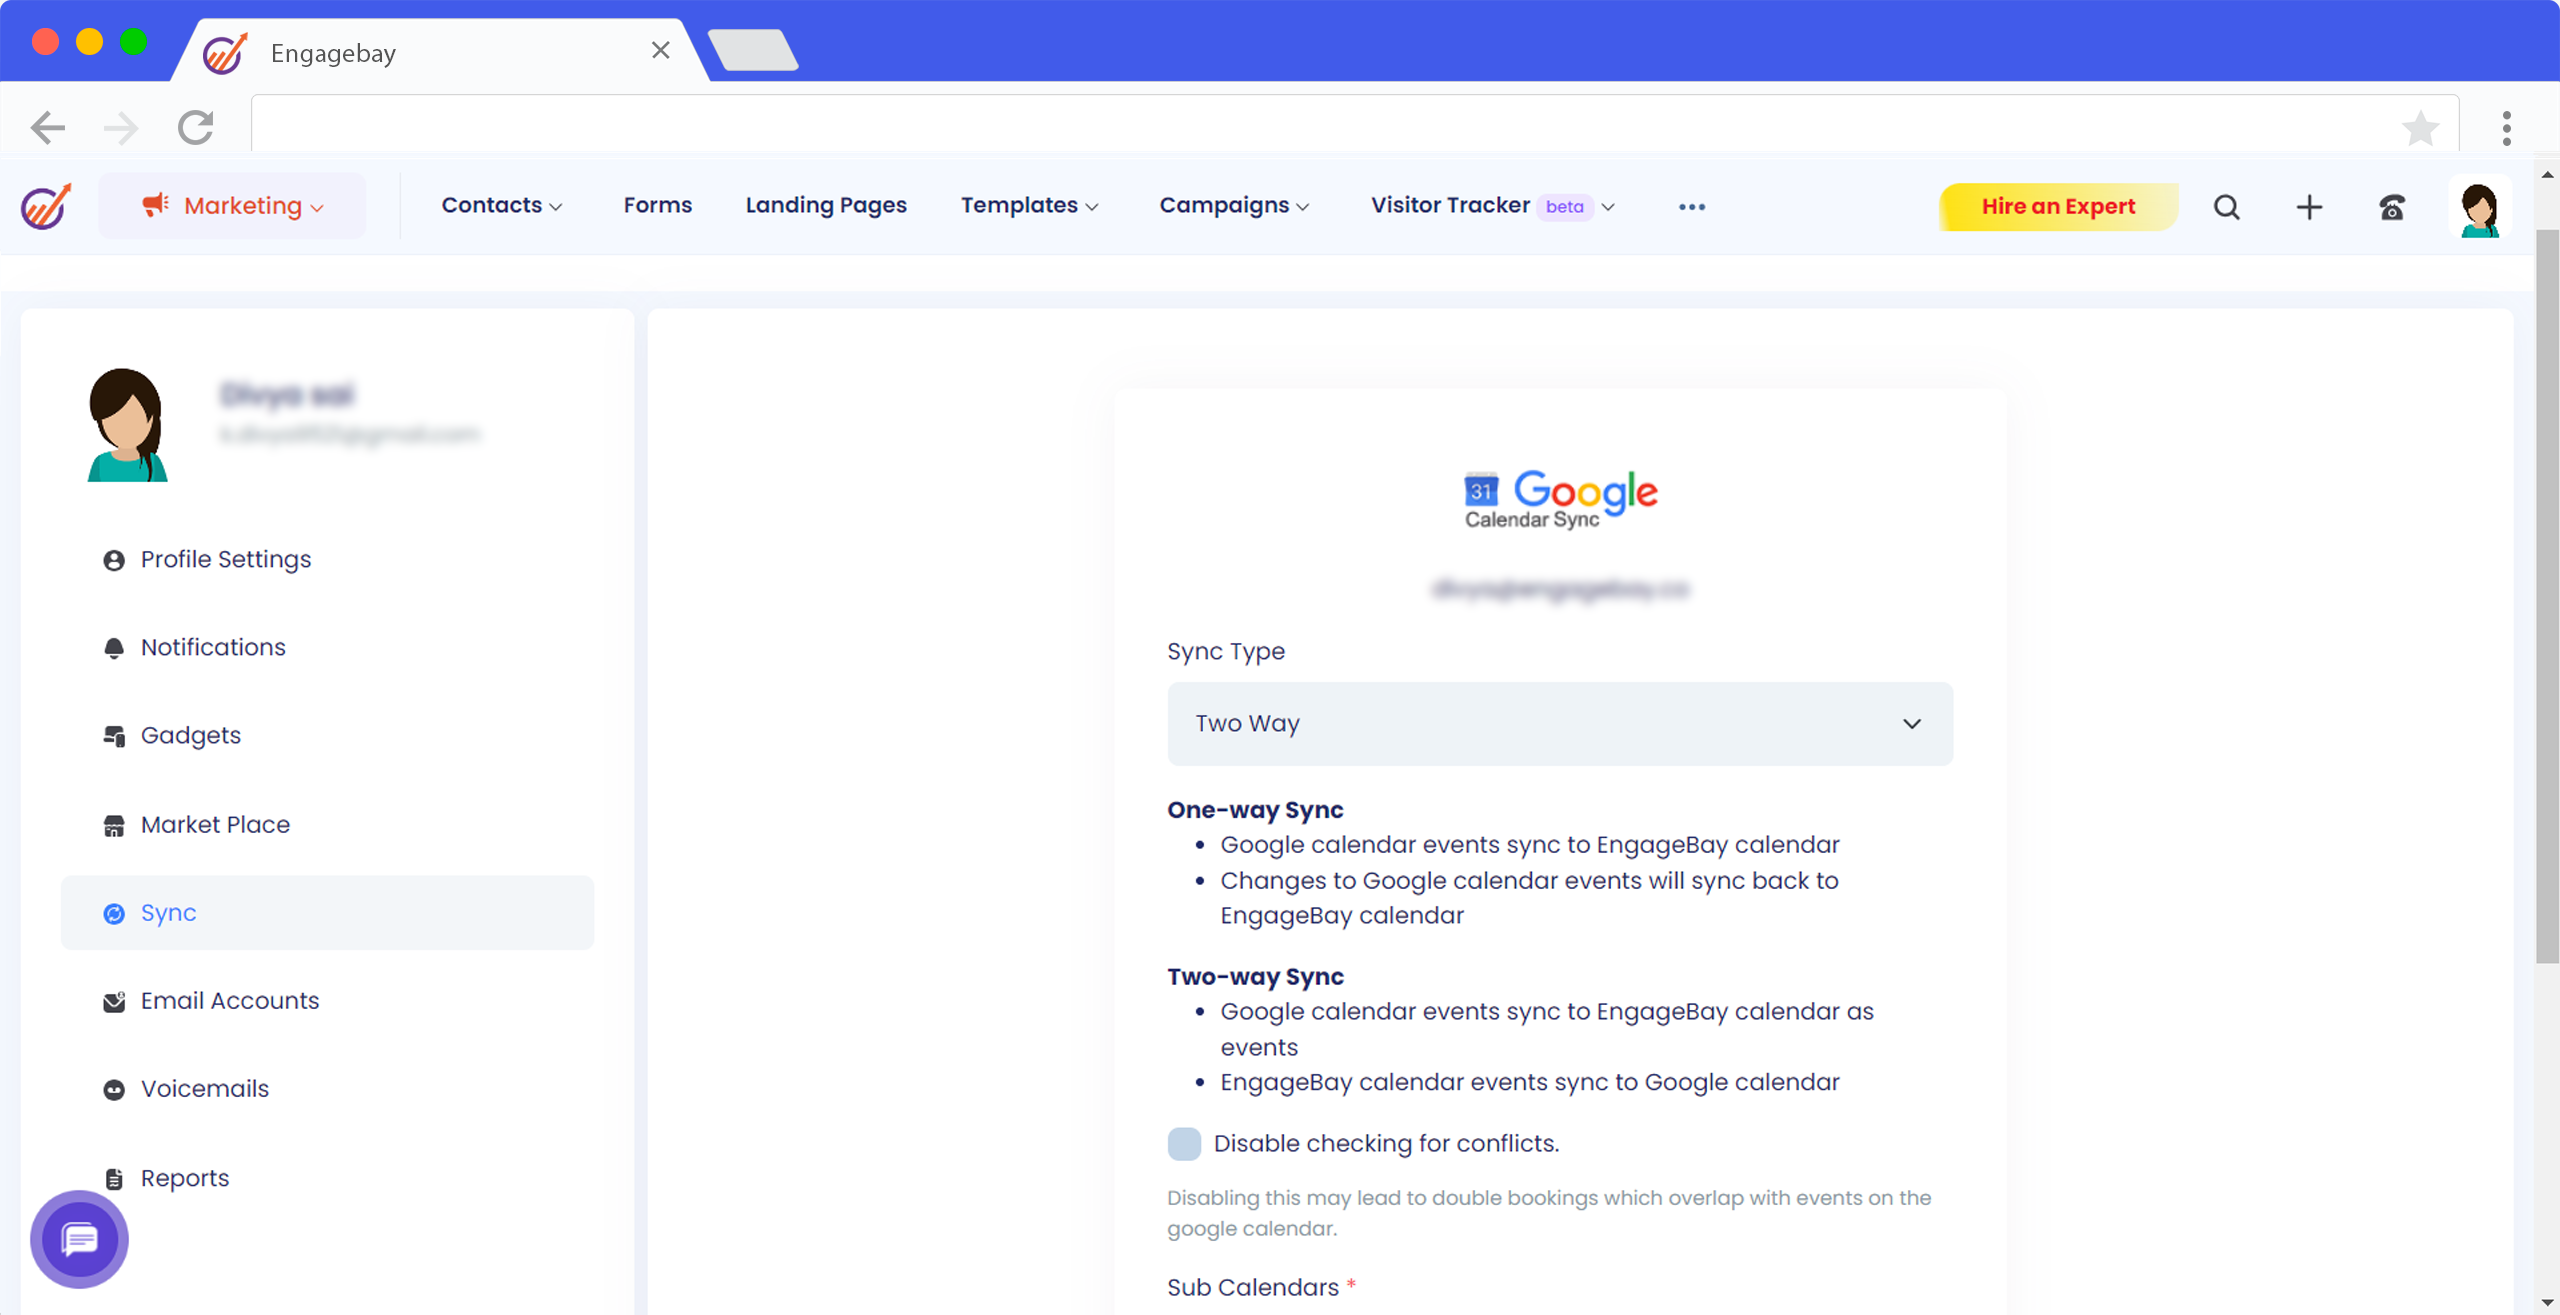Click the Reports document icon
The width and height of the screenshot is (2560, 1315).
pyautogui.click(x=114, y=1179)
